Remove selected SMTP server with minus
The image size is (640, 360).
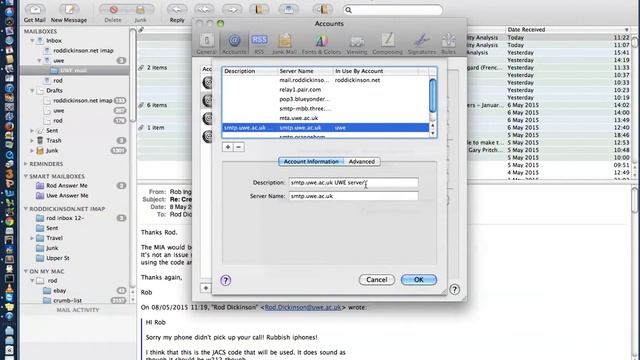[239, 147]
